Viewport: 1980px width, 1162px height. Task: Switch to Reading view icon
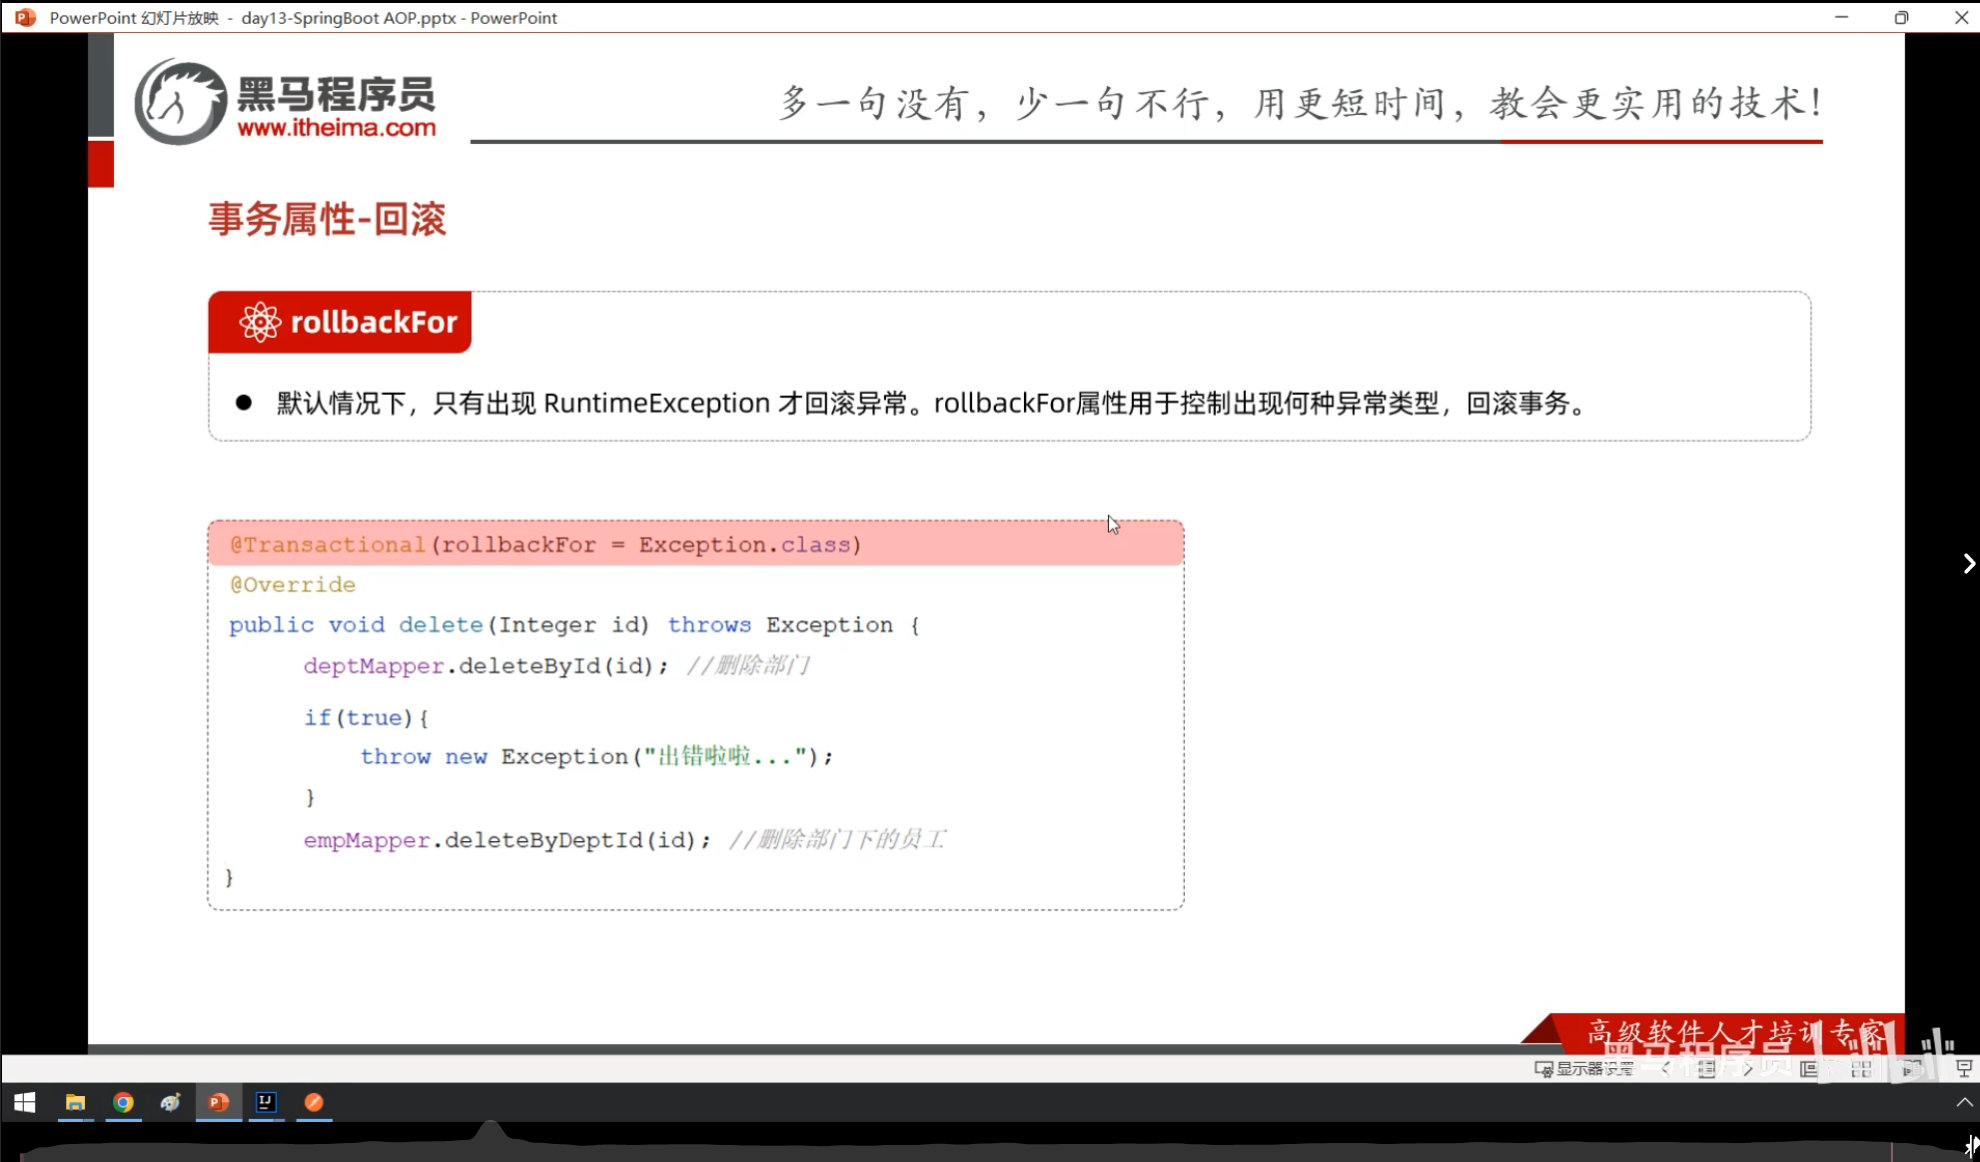tap(1911, 1069)
